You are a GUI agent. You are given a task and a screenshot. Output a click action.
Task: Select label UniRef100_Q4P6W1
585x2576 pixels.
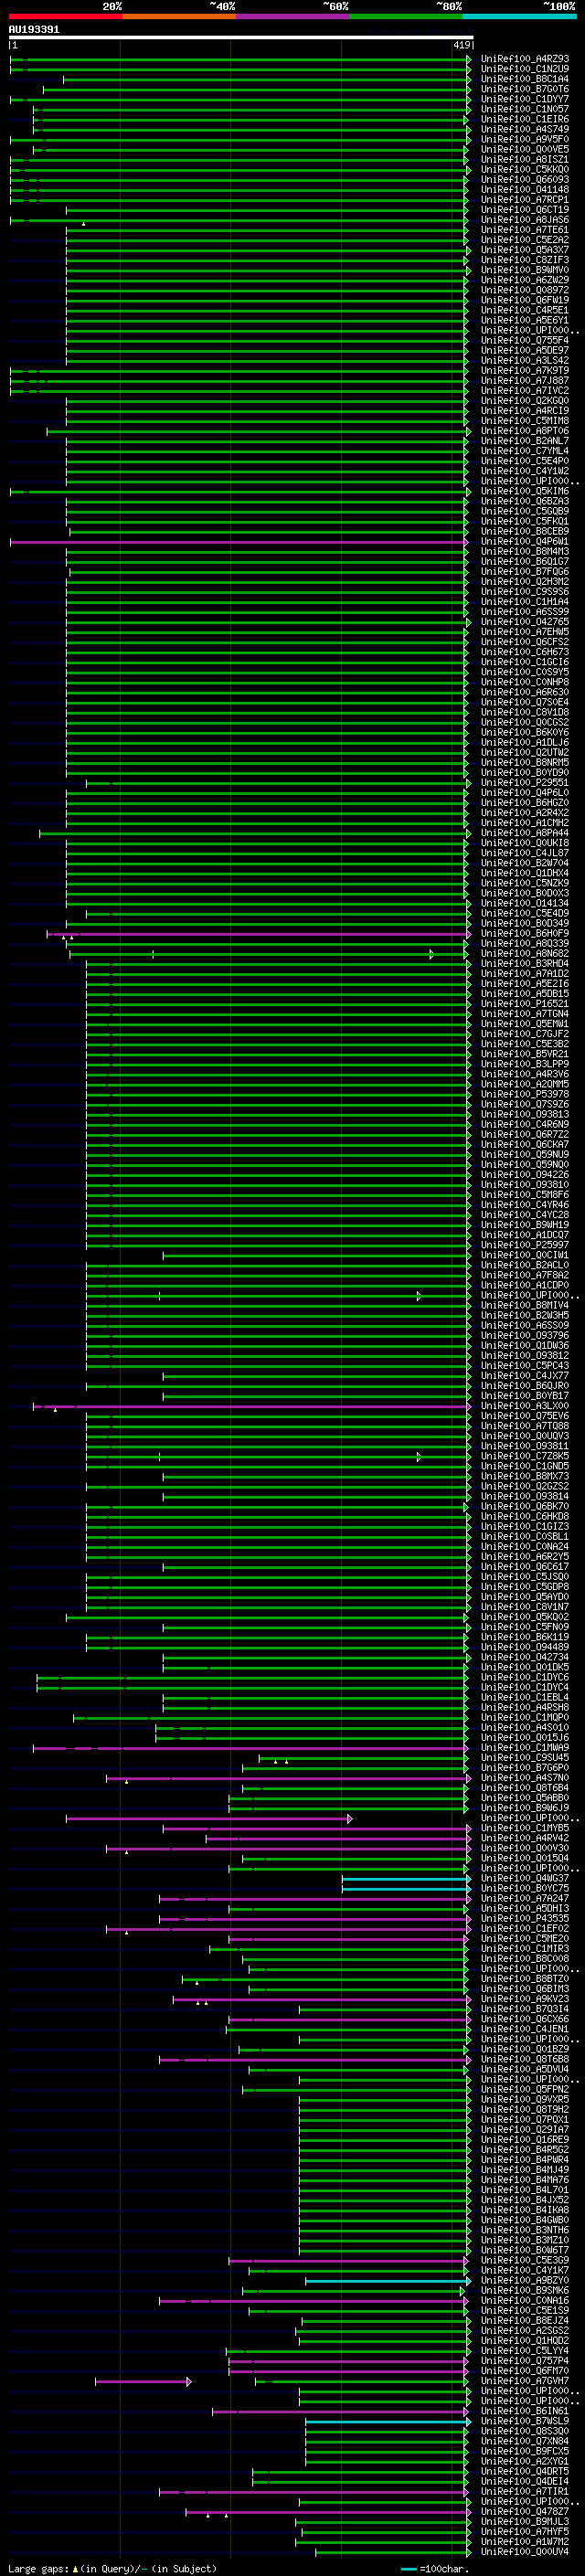(525, 541)
